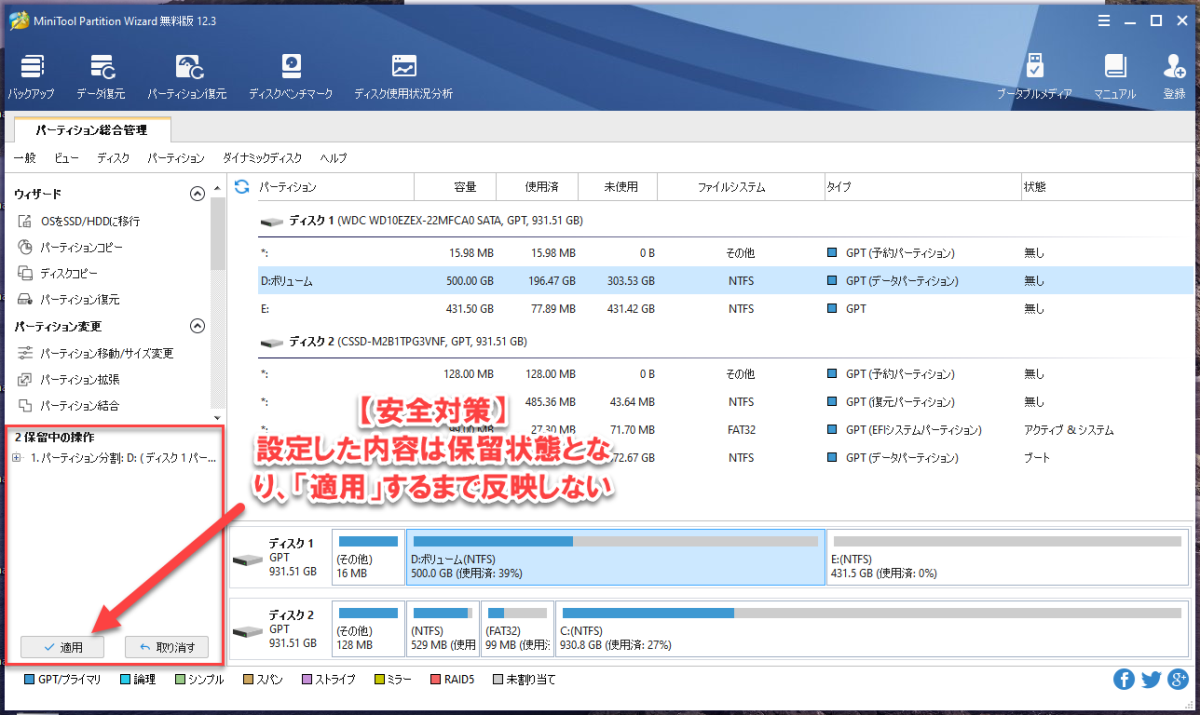The image size is (1200, 715).
Task: Click the 登録 user icon
Action: click(x=1174, y=67)
